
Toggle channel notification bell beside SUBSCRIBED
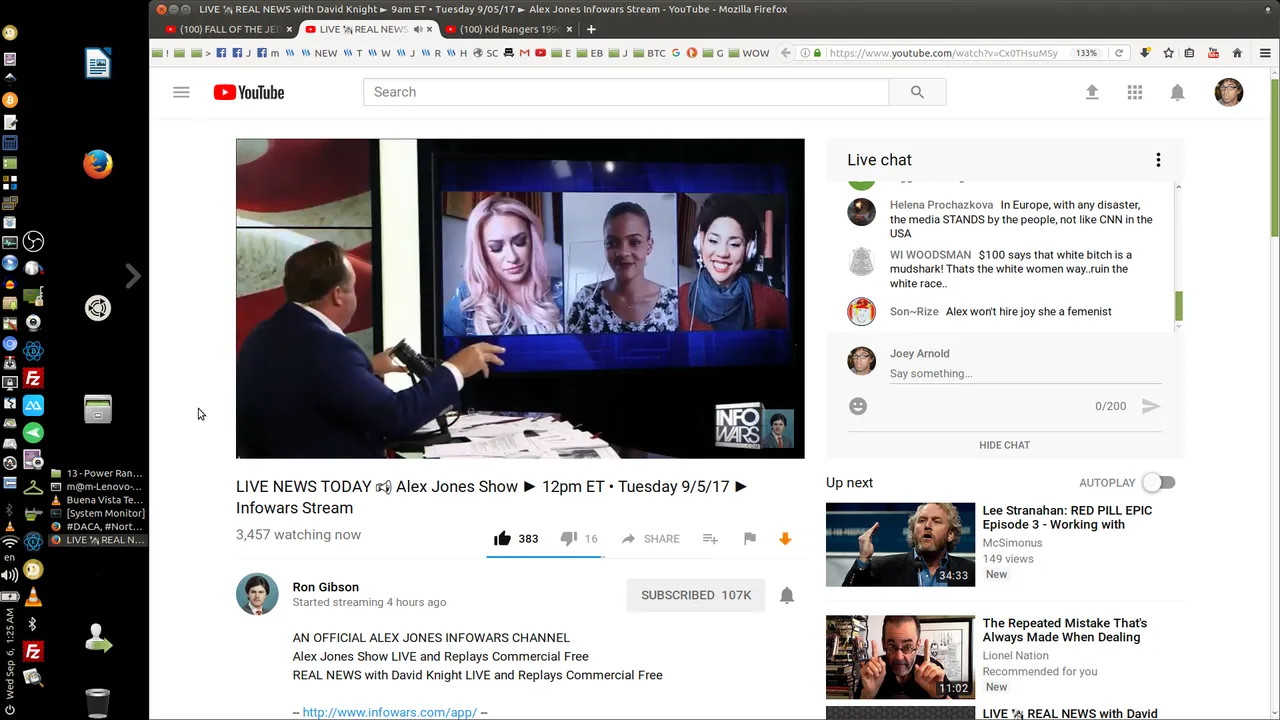(787, 595)
